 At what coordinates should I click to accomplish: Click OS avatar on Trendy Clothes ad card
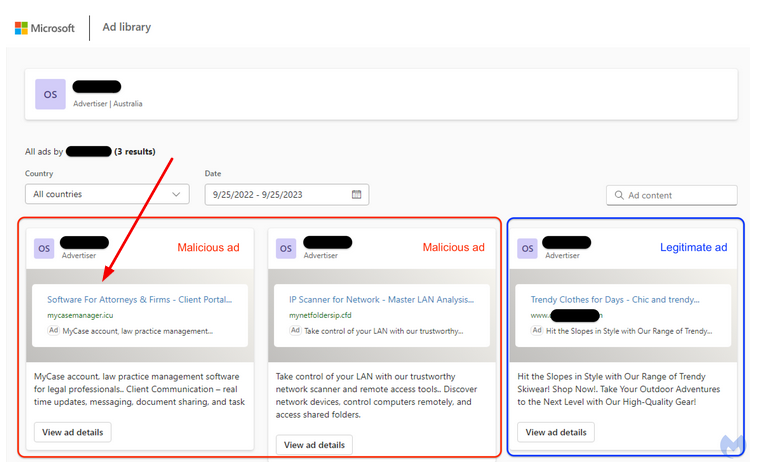[527, 248]
